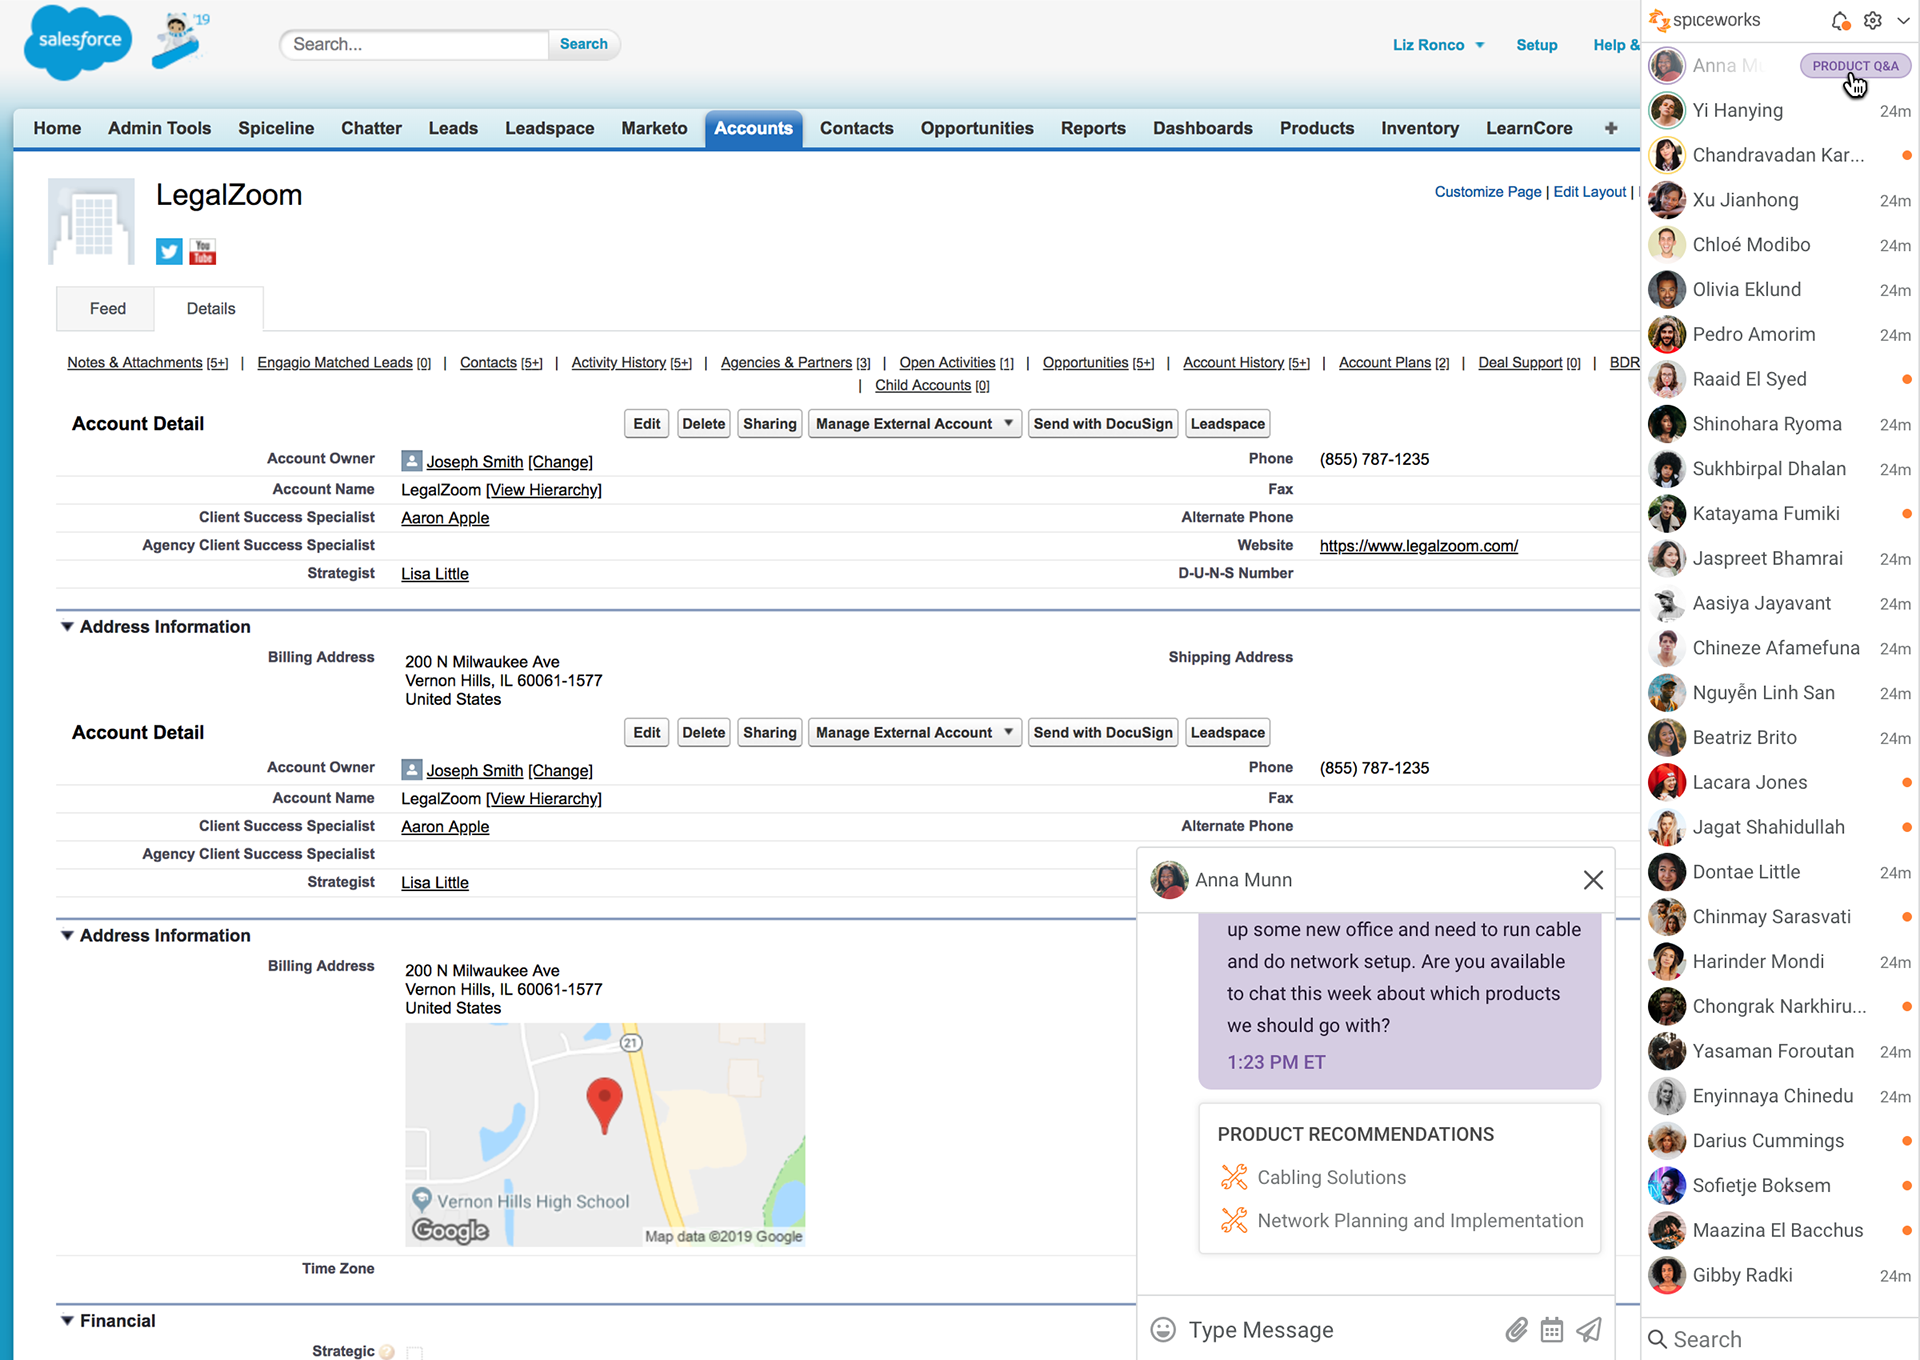Focus the Salesforce search field
Image resolution: width=1920 pixels, height=1360 pixels.
tap(415, 44)
